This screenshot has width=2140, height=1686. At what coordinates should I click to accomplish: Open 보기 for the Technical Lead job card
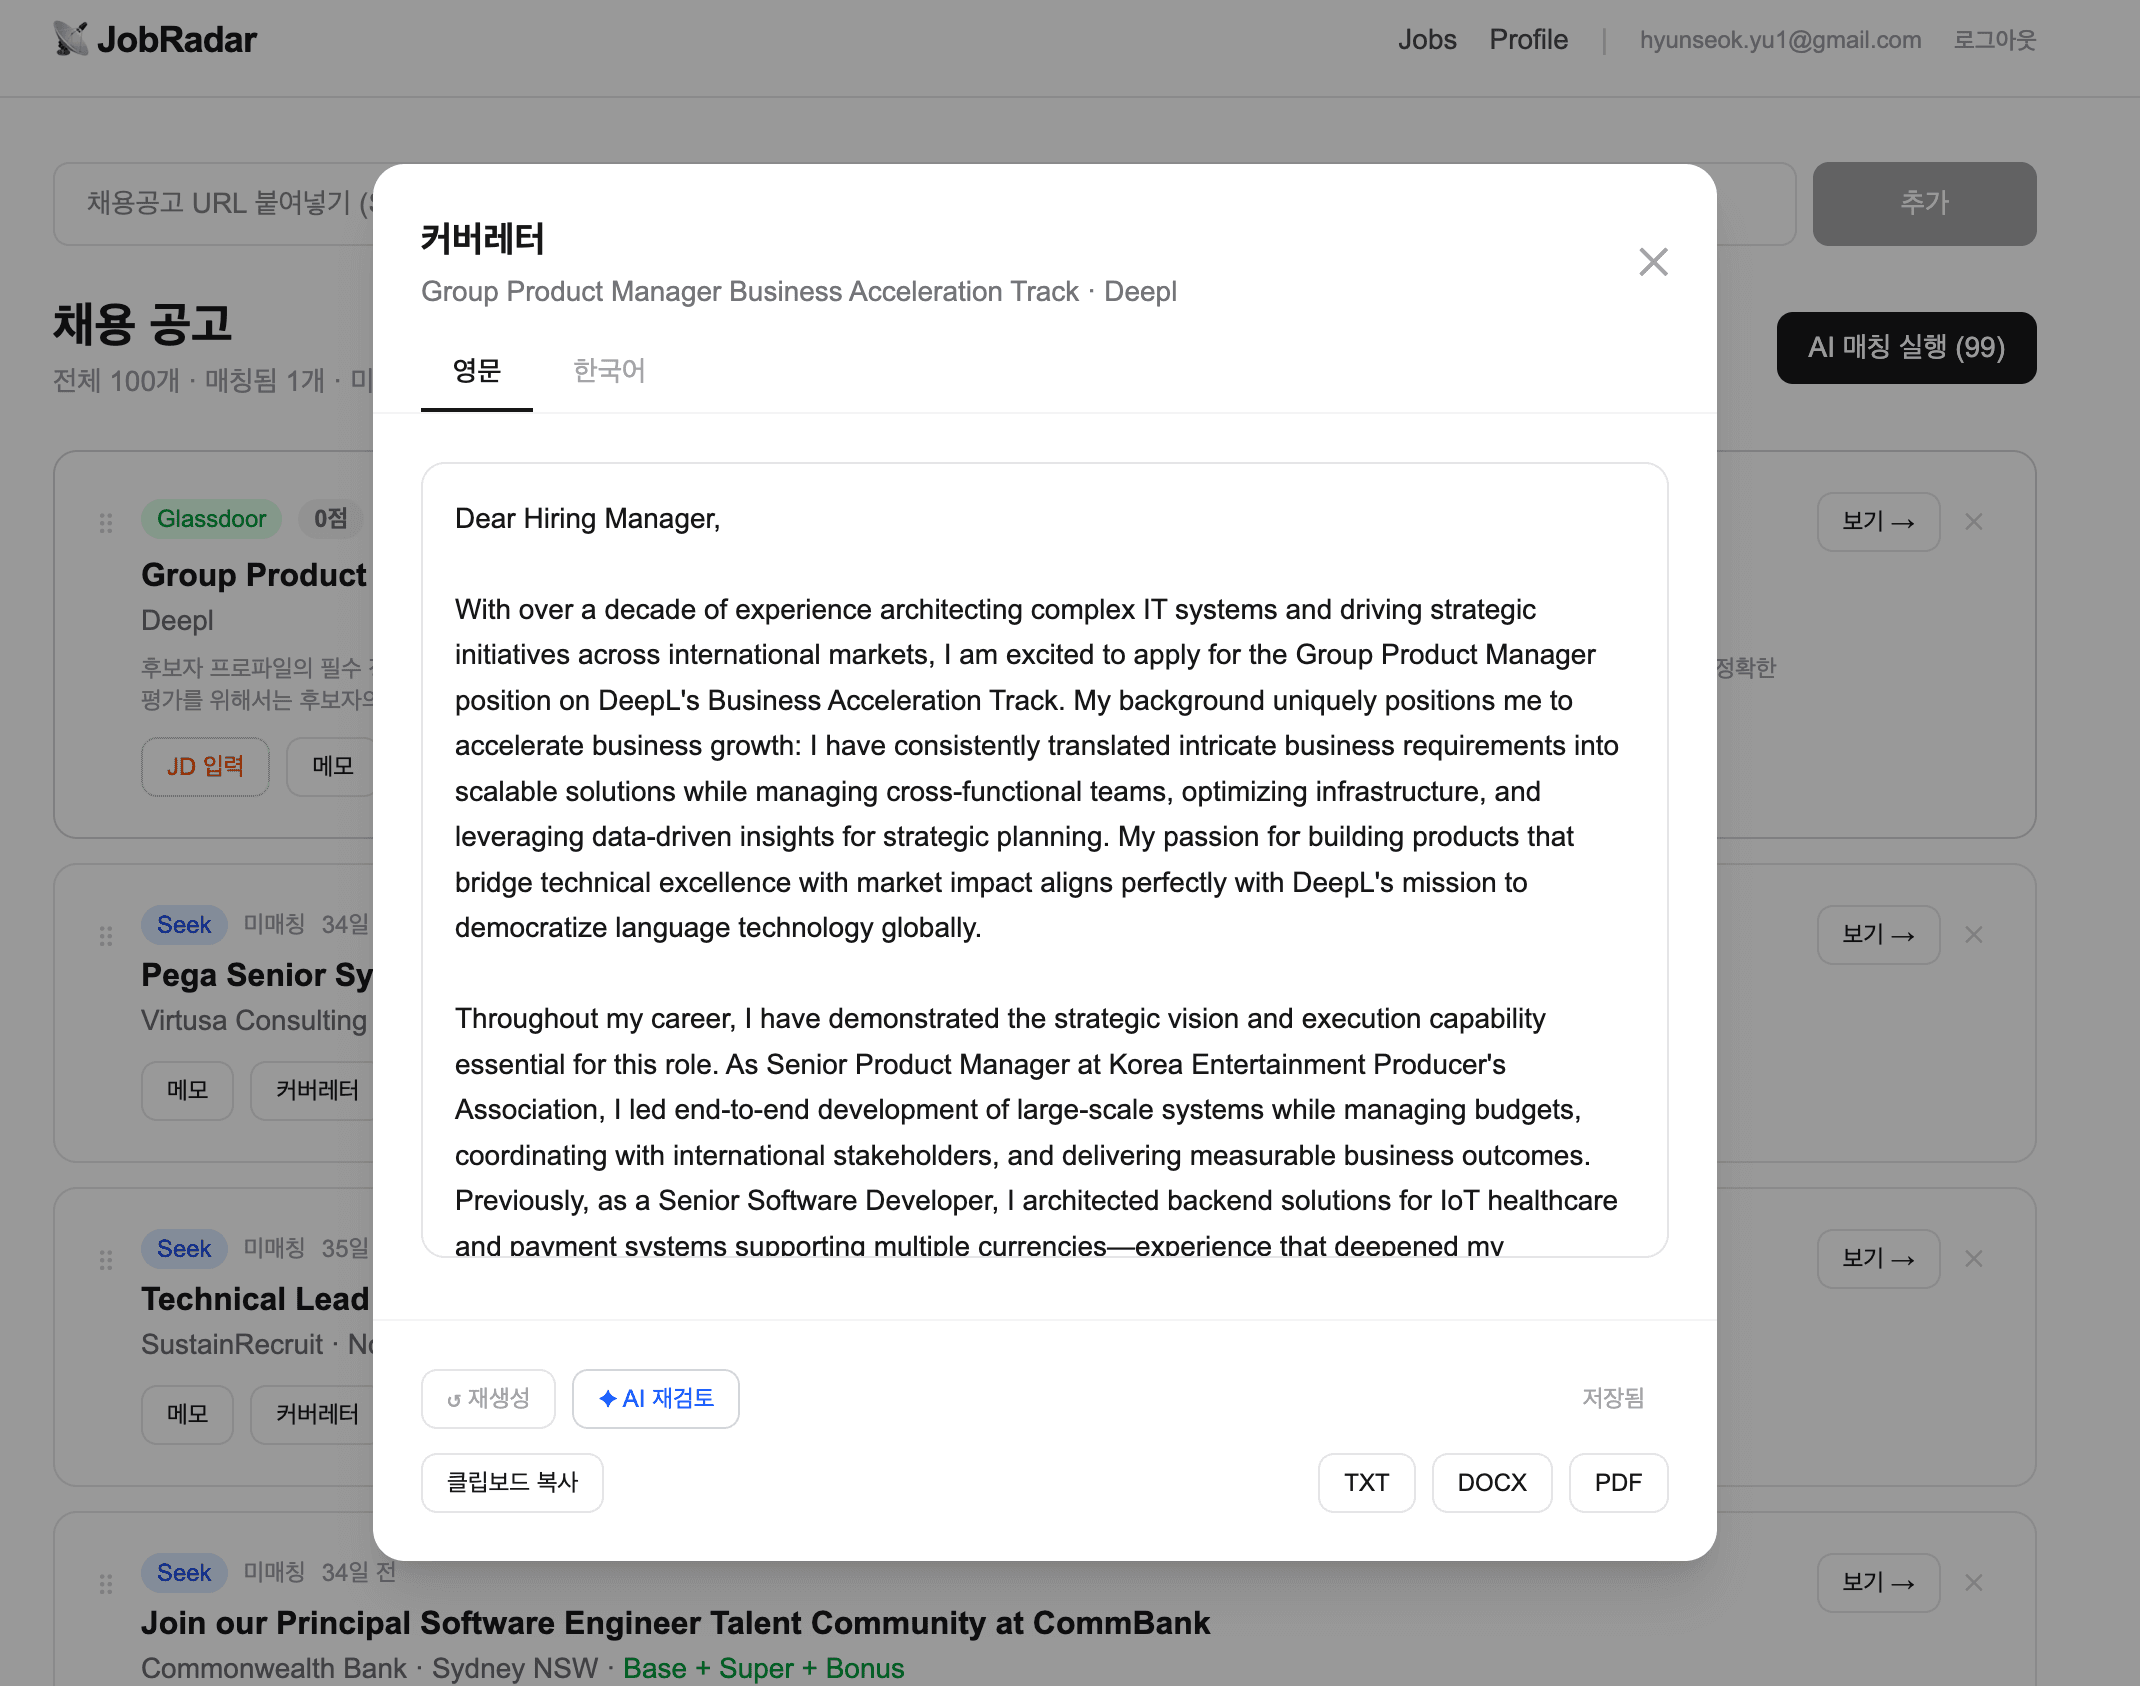pos(1878,1259)
